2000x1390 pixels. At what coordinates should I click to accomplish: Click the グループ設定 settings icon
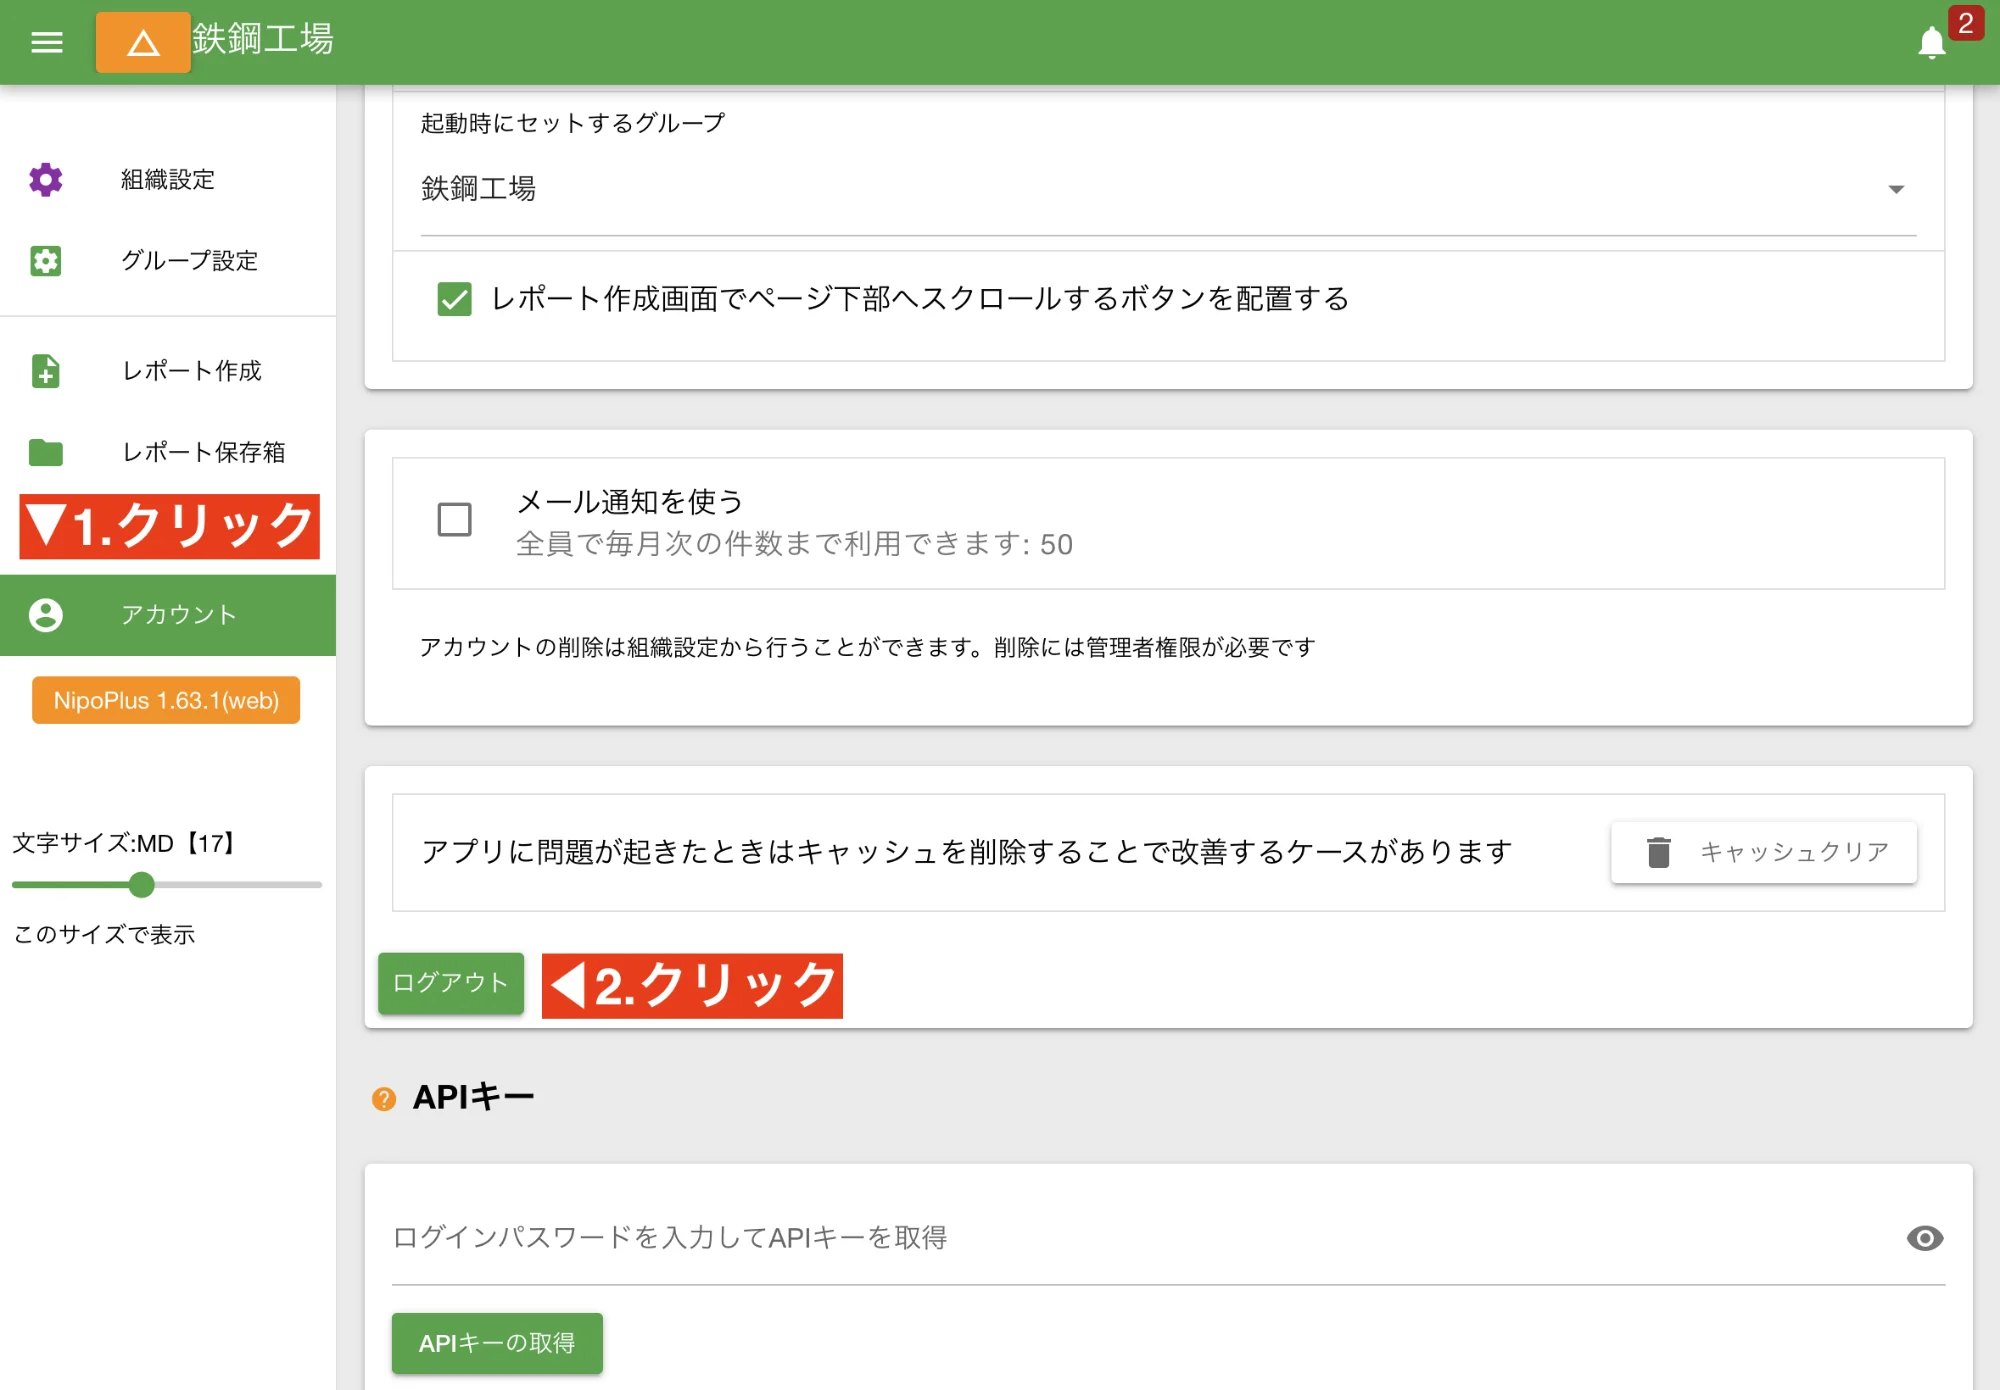tap(44, 261)
